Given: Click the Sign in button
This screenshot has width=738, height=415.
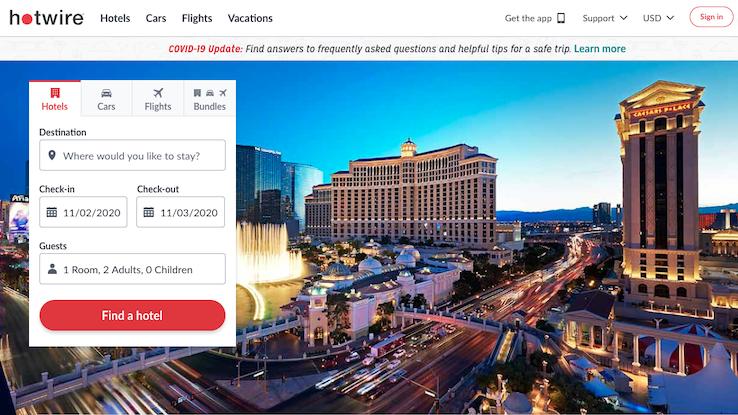Looking at the screenshot, I should [711, 17].
